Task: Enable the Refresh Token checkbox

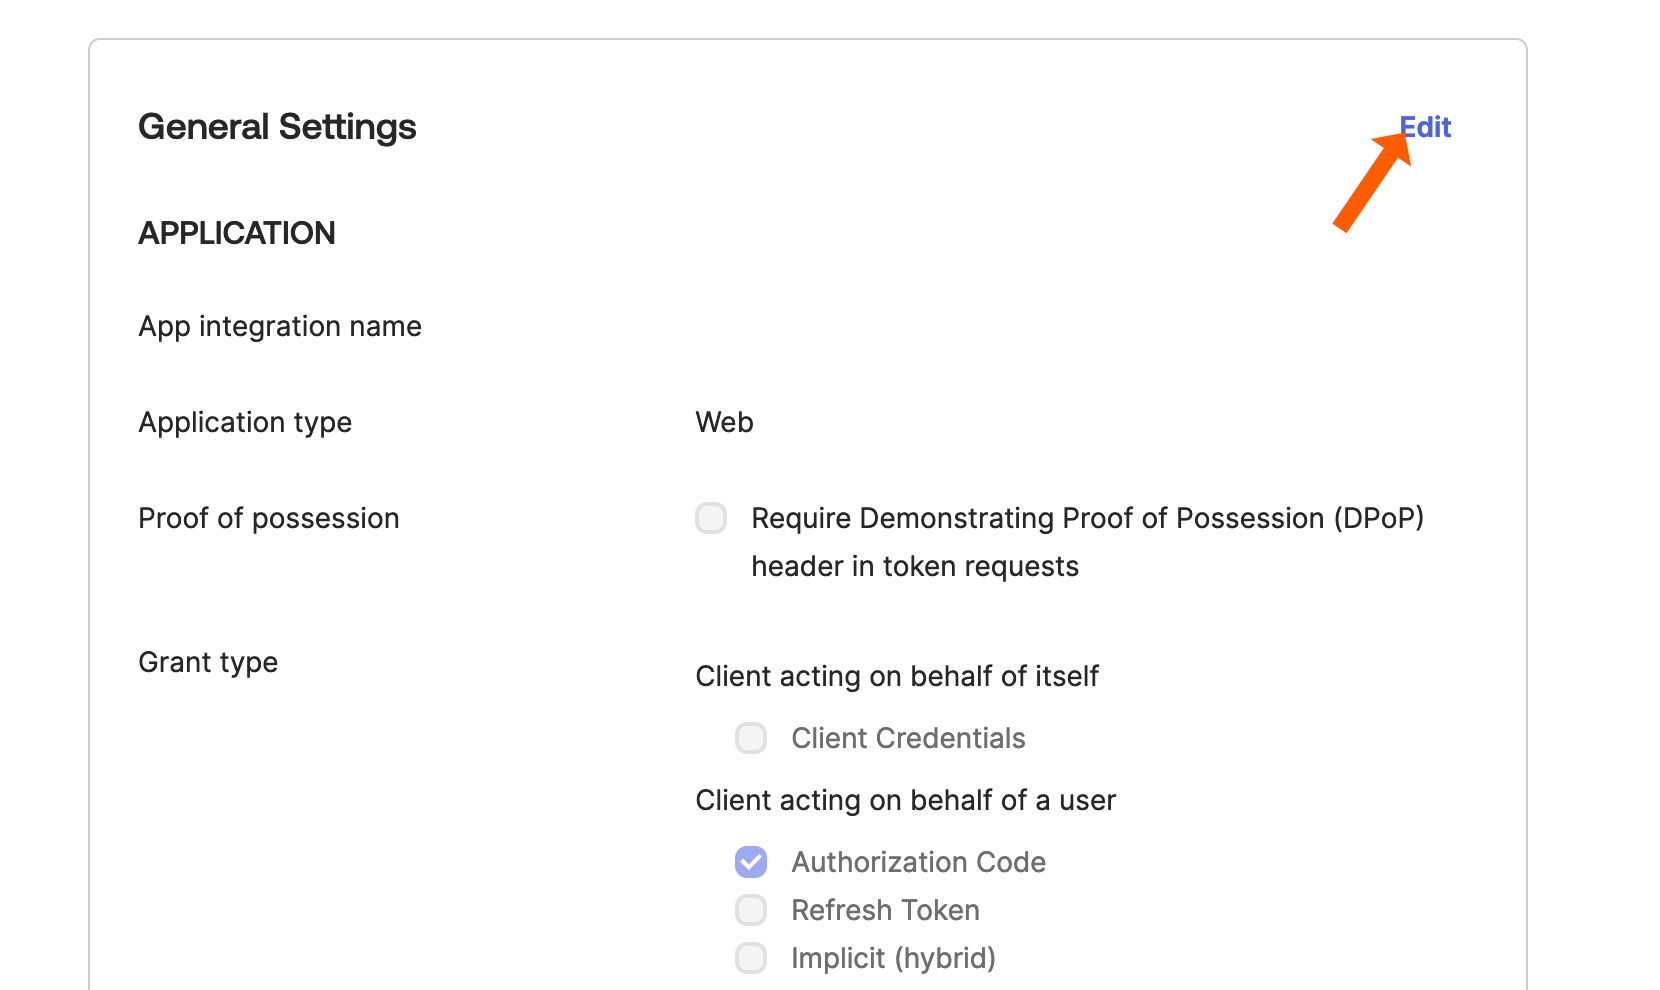Action: pos(751,910)
